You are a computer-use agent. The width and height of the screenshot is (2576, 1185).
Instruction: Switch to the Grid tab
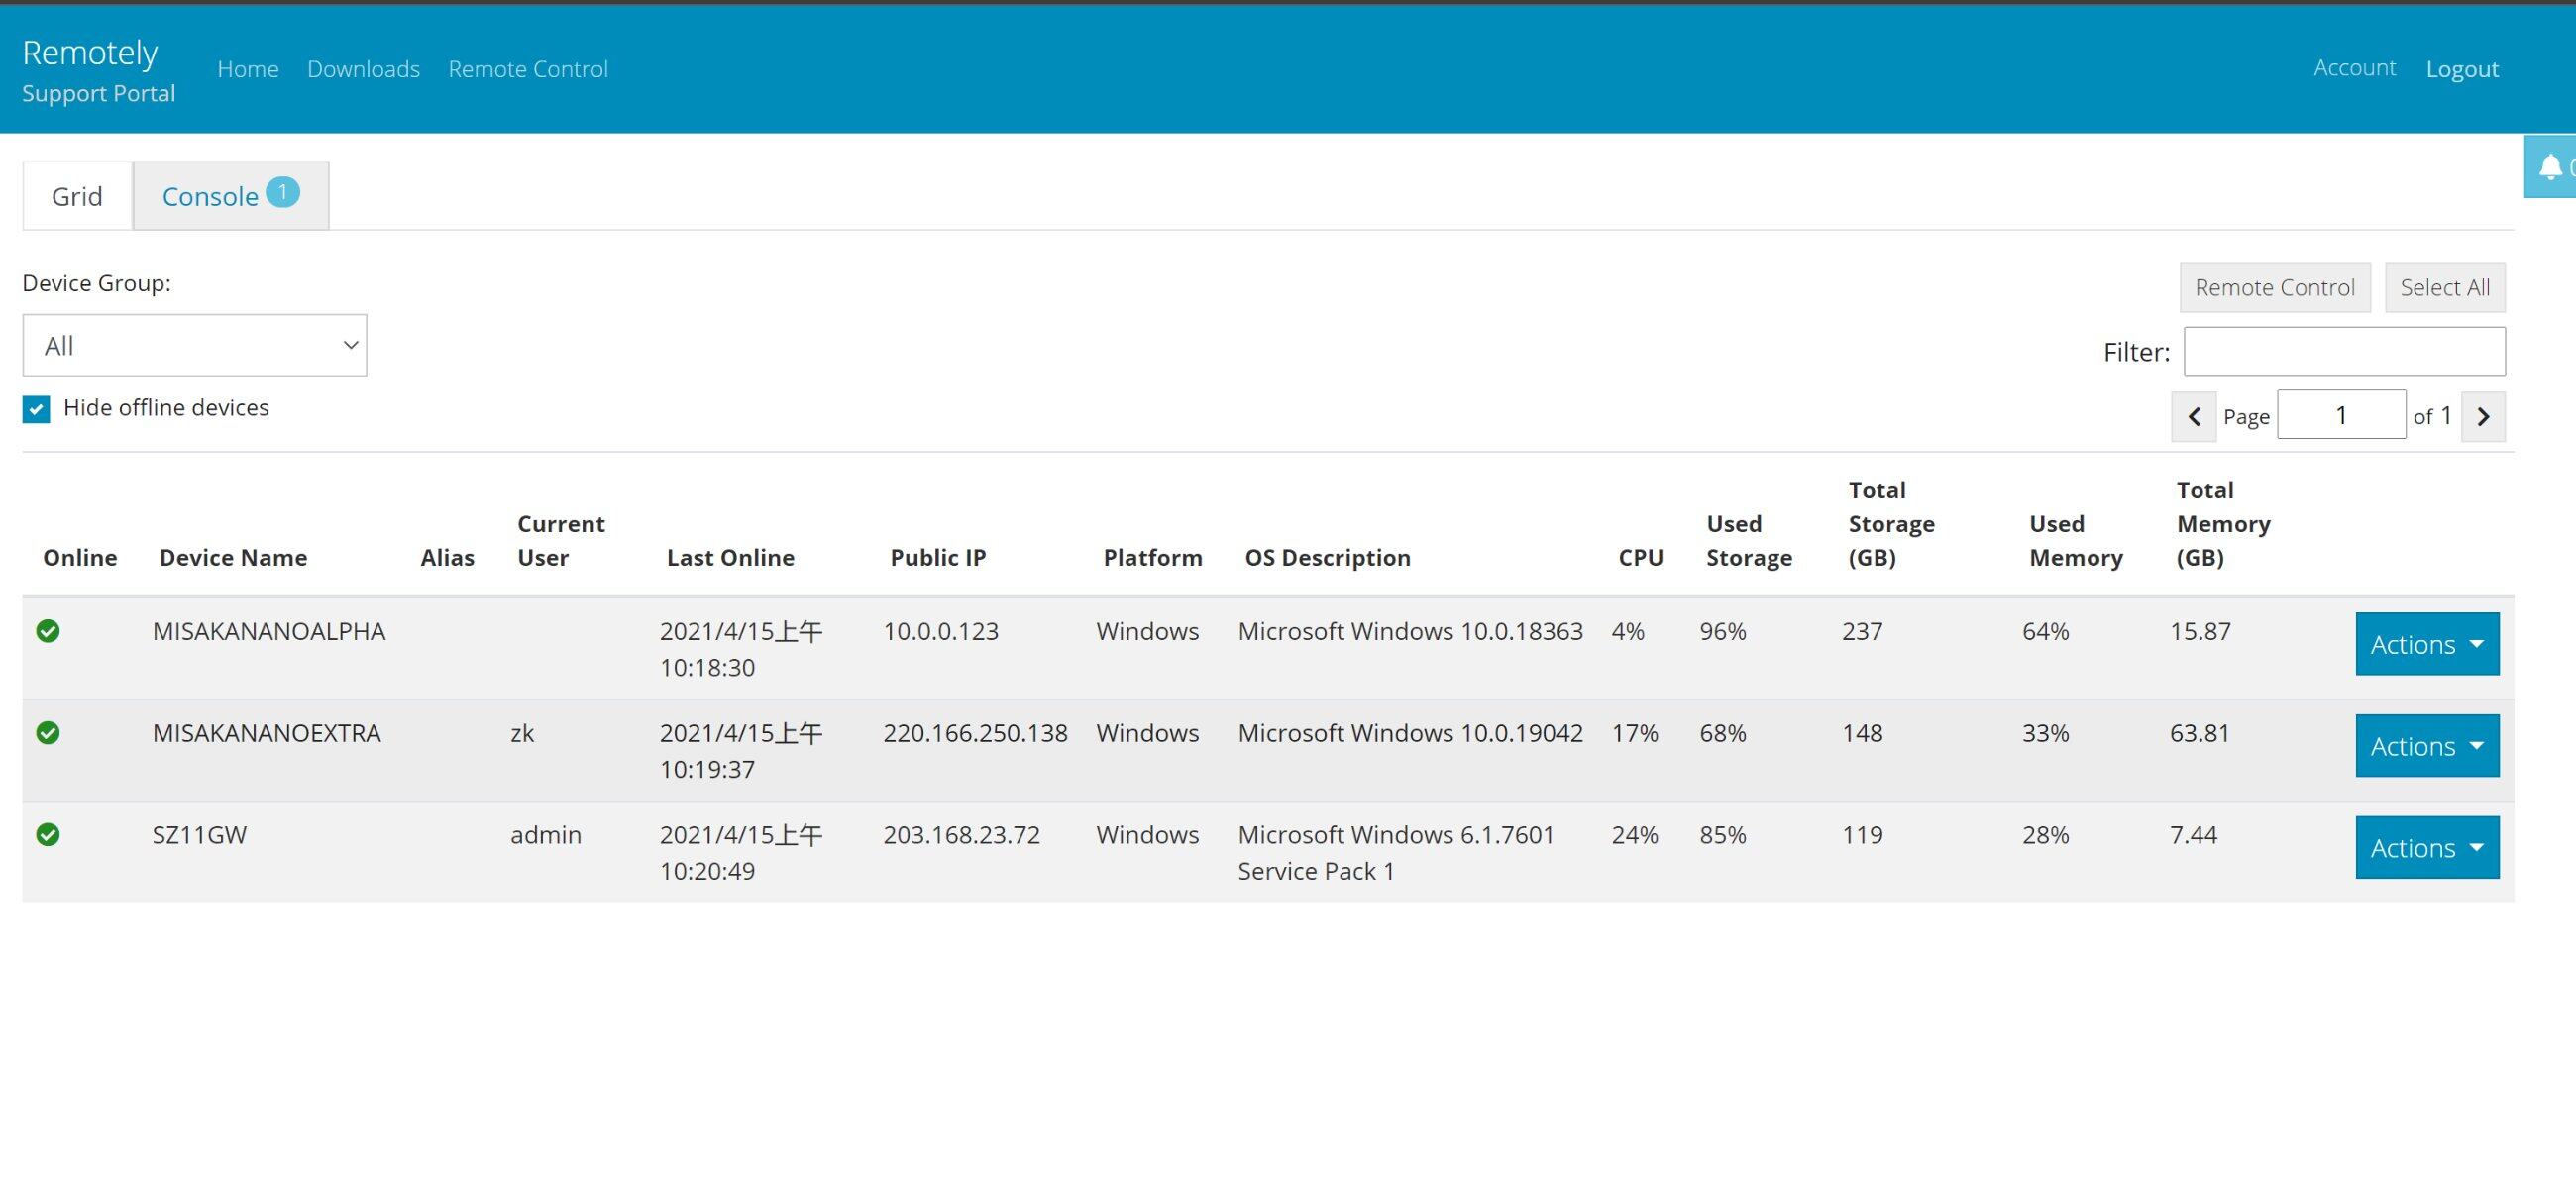77,196
